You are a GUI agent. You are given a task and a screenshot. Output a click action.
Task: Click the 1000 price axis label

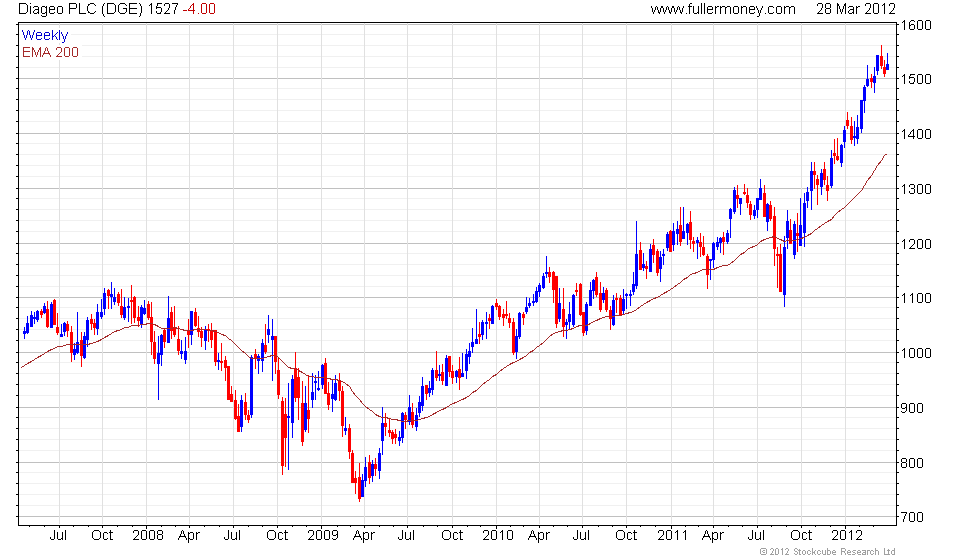916,353
